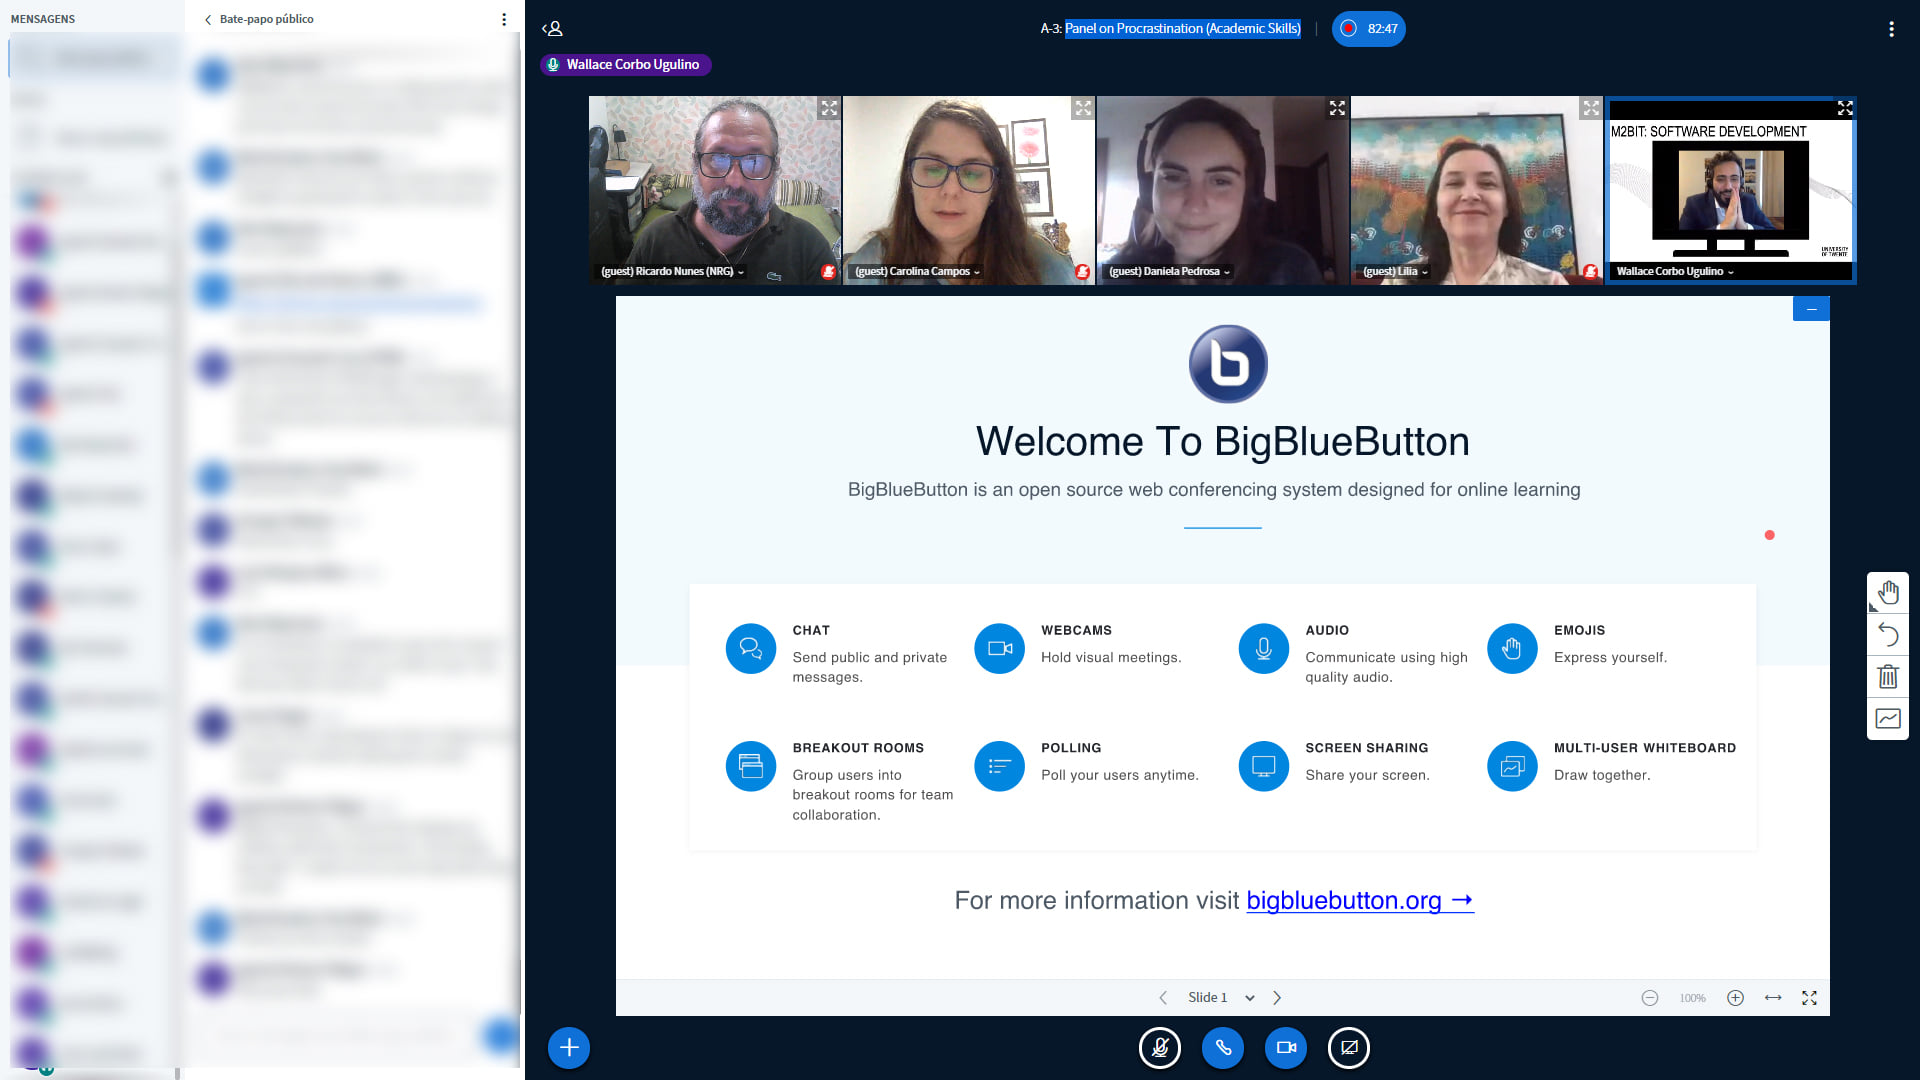1920x1080 pixels.
Task: Unmute the microphone
Action: coord(1160,1048)
